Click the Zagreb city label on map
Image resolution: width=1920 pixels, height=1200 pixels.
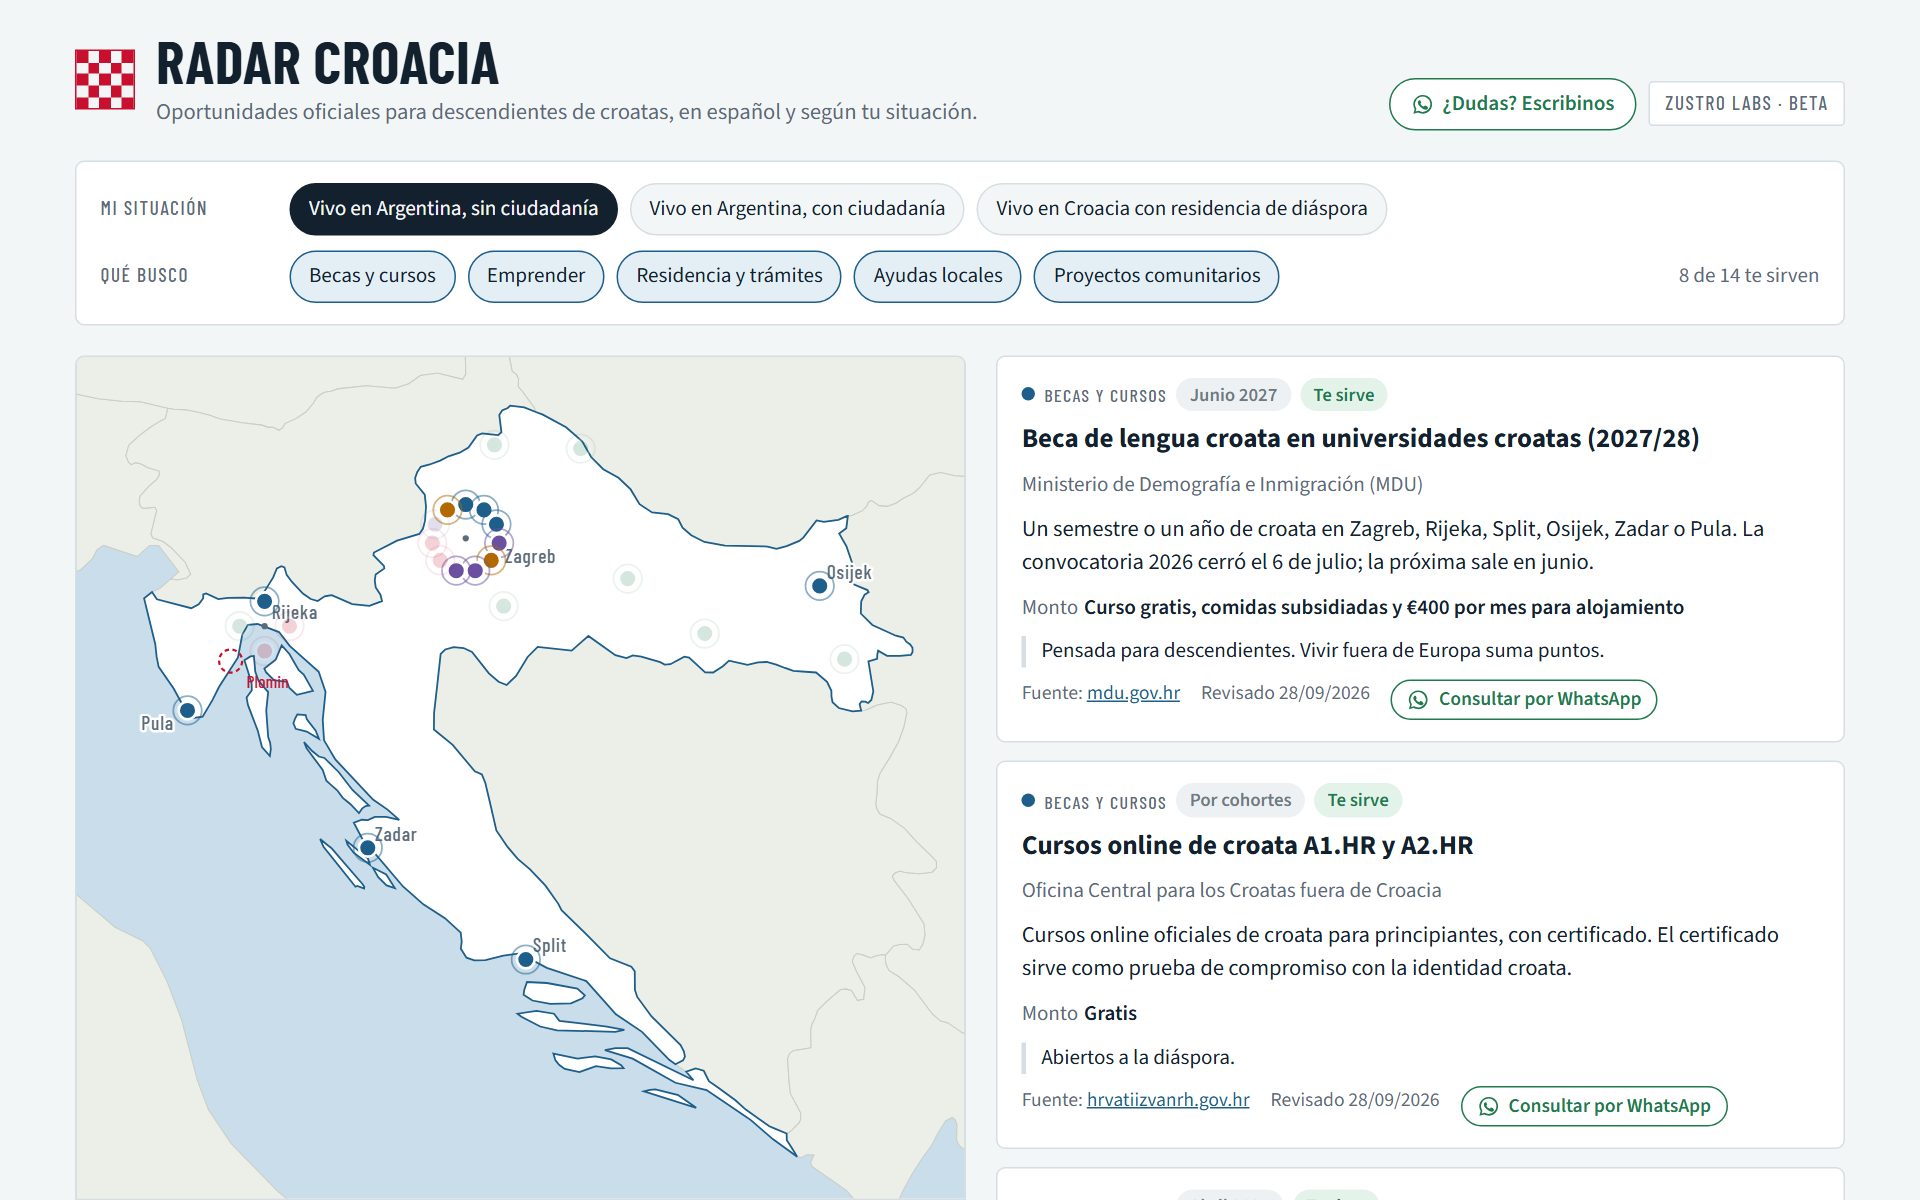pyautogui.click(x=530, y=557)
